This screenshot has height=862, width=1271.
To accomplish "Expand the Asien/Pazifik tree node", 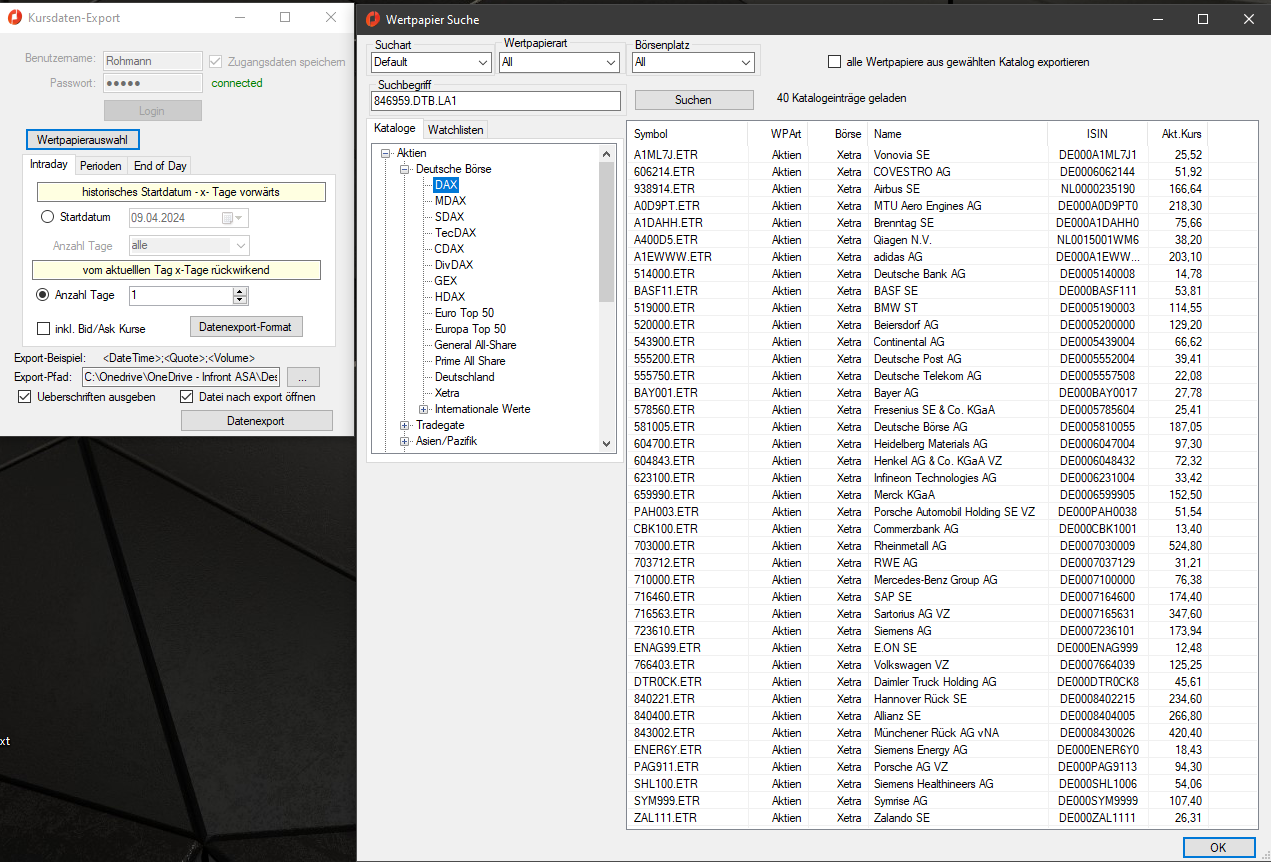I will (x=405, y=441).
